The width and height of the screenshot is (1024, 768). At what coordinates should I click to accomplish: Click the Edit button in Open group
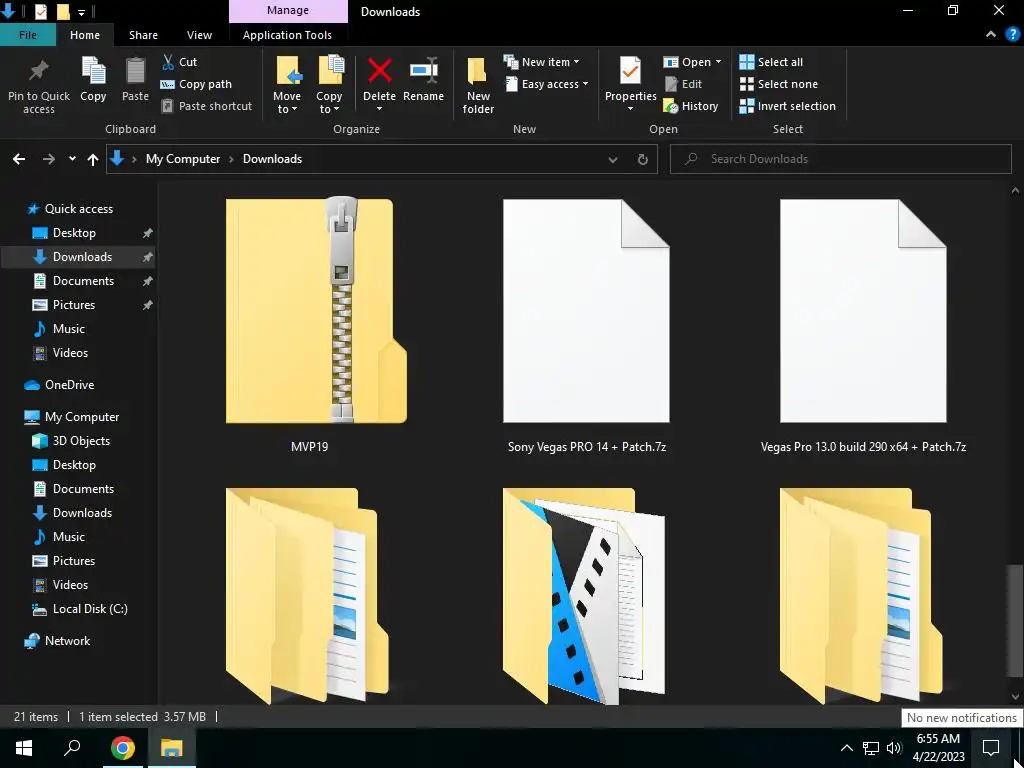click(x=683, y=84)
